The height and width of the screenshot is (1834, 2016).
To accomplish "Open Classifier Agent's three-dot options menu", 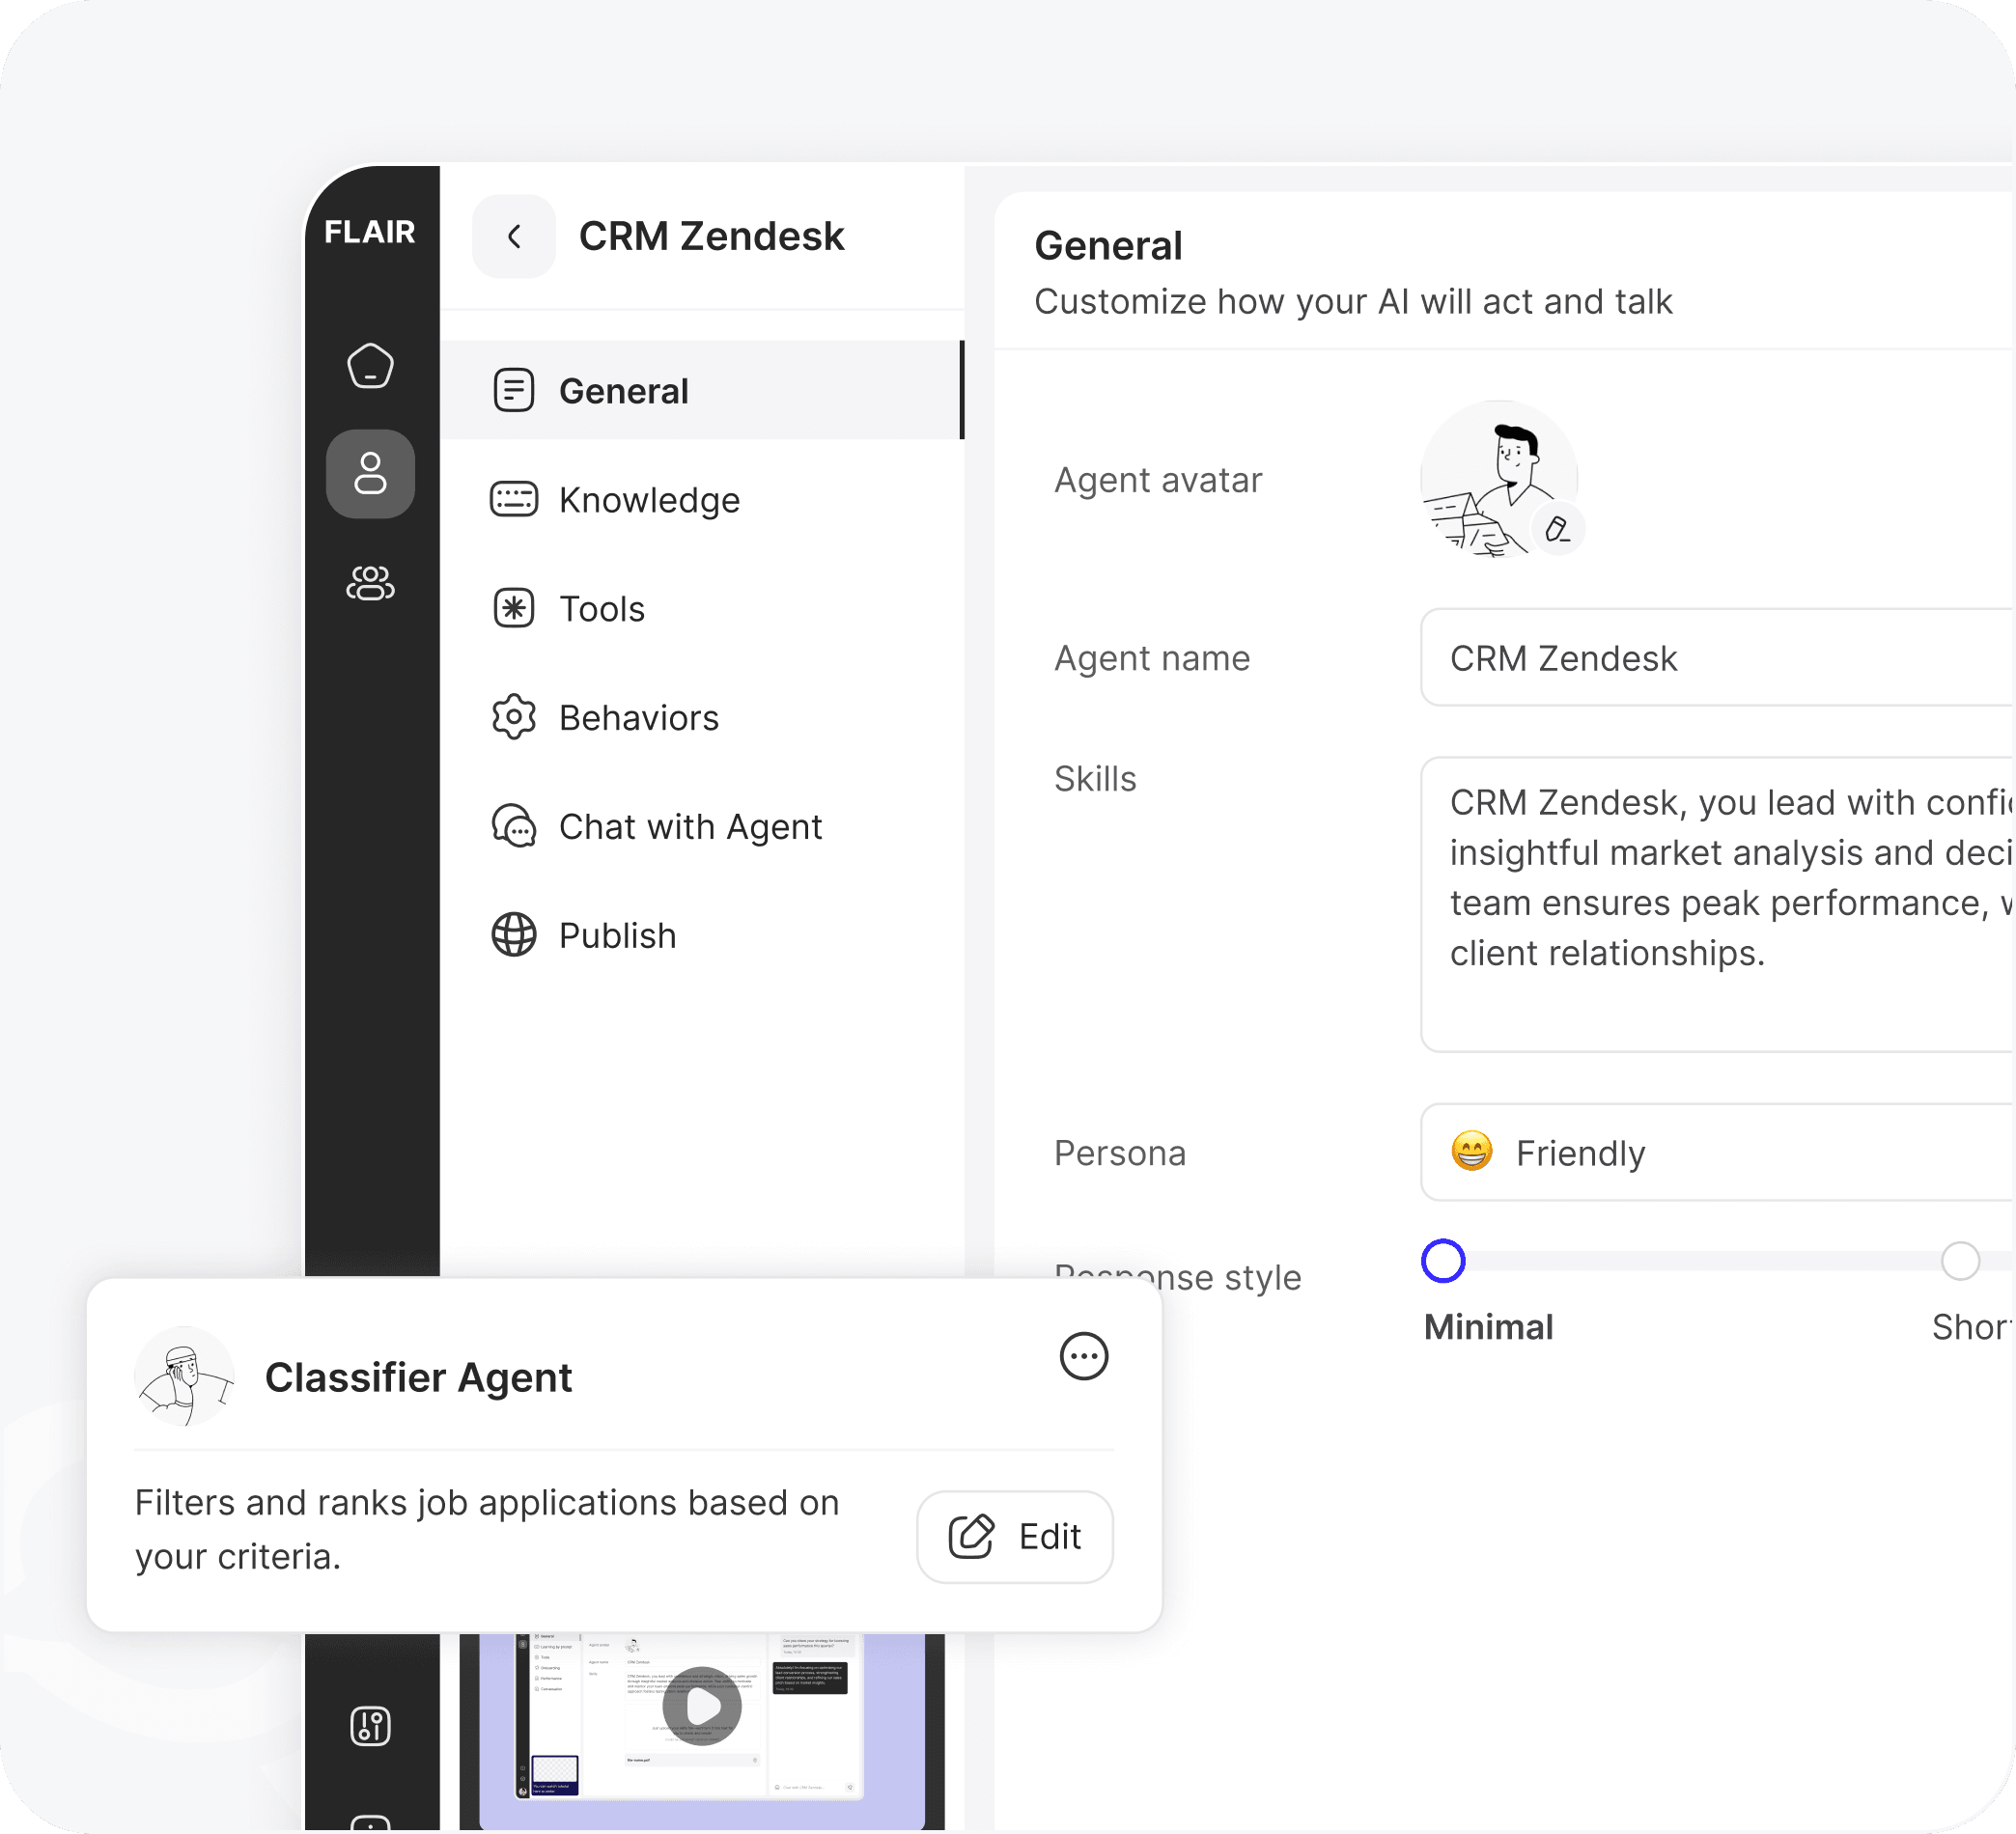I will pos(1083,1356).
